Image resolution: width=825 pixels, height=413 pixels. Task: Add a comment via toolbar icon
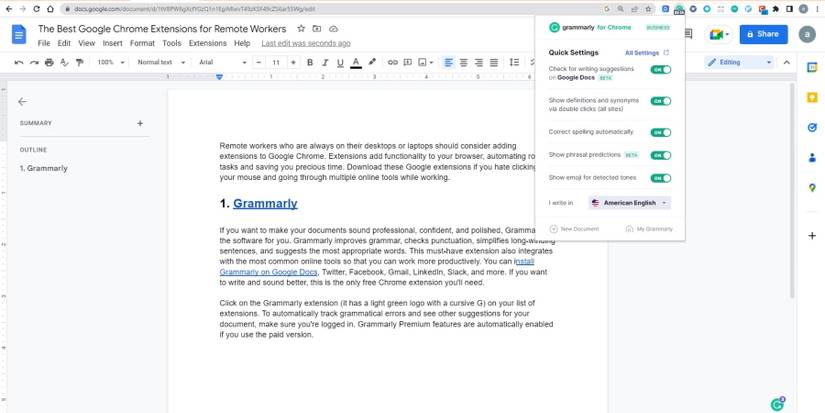coord(407,62)
